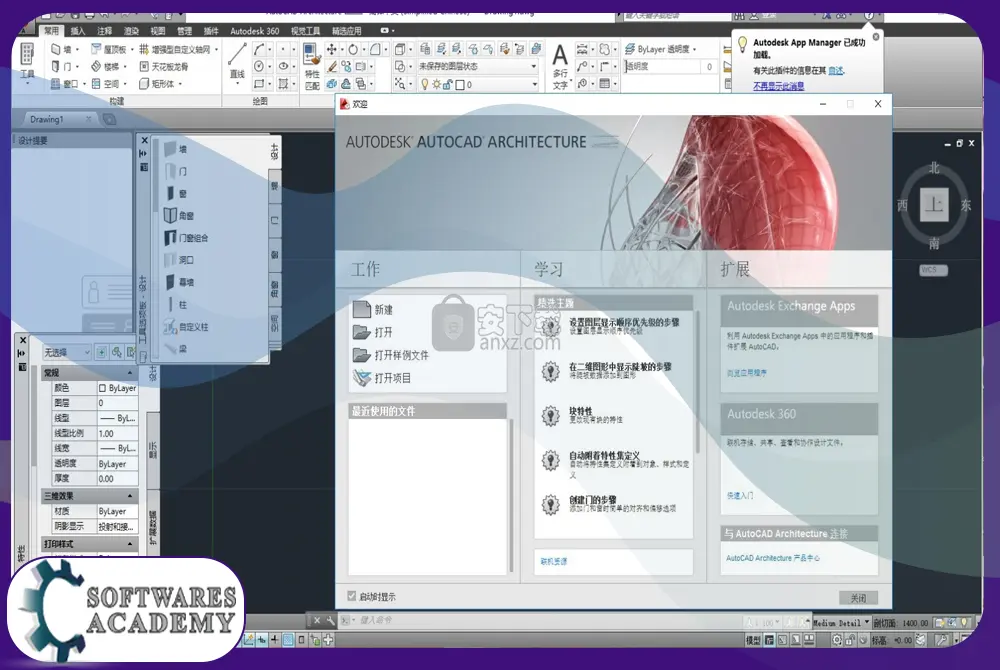Click the 天花板龙骨 ceiling grid tool
The image size is (1000, 670).
click(x=164, y=66)
